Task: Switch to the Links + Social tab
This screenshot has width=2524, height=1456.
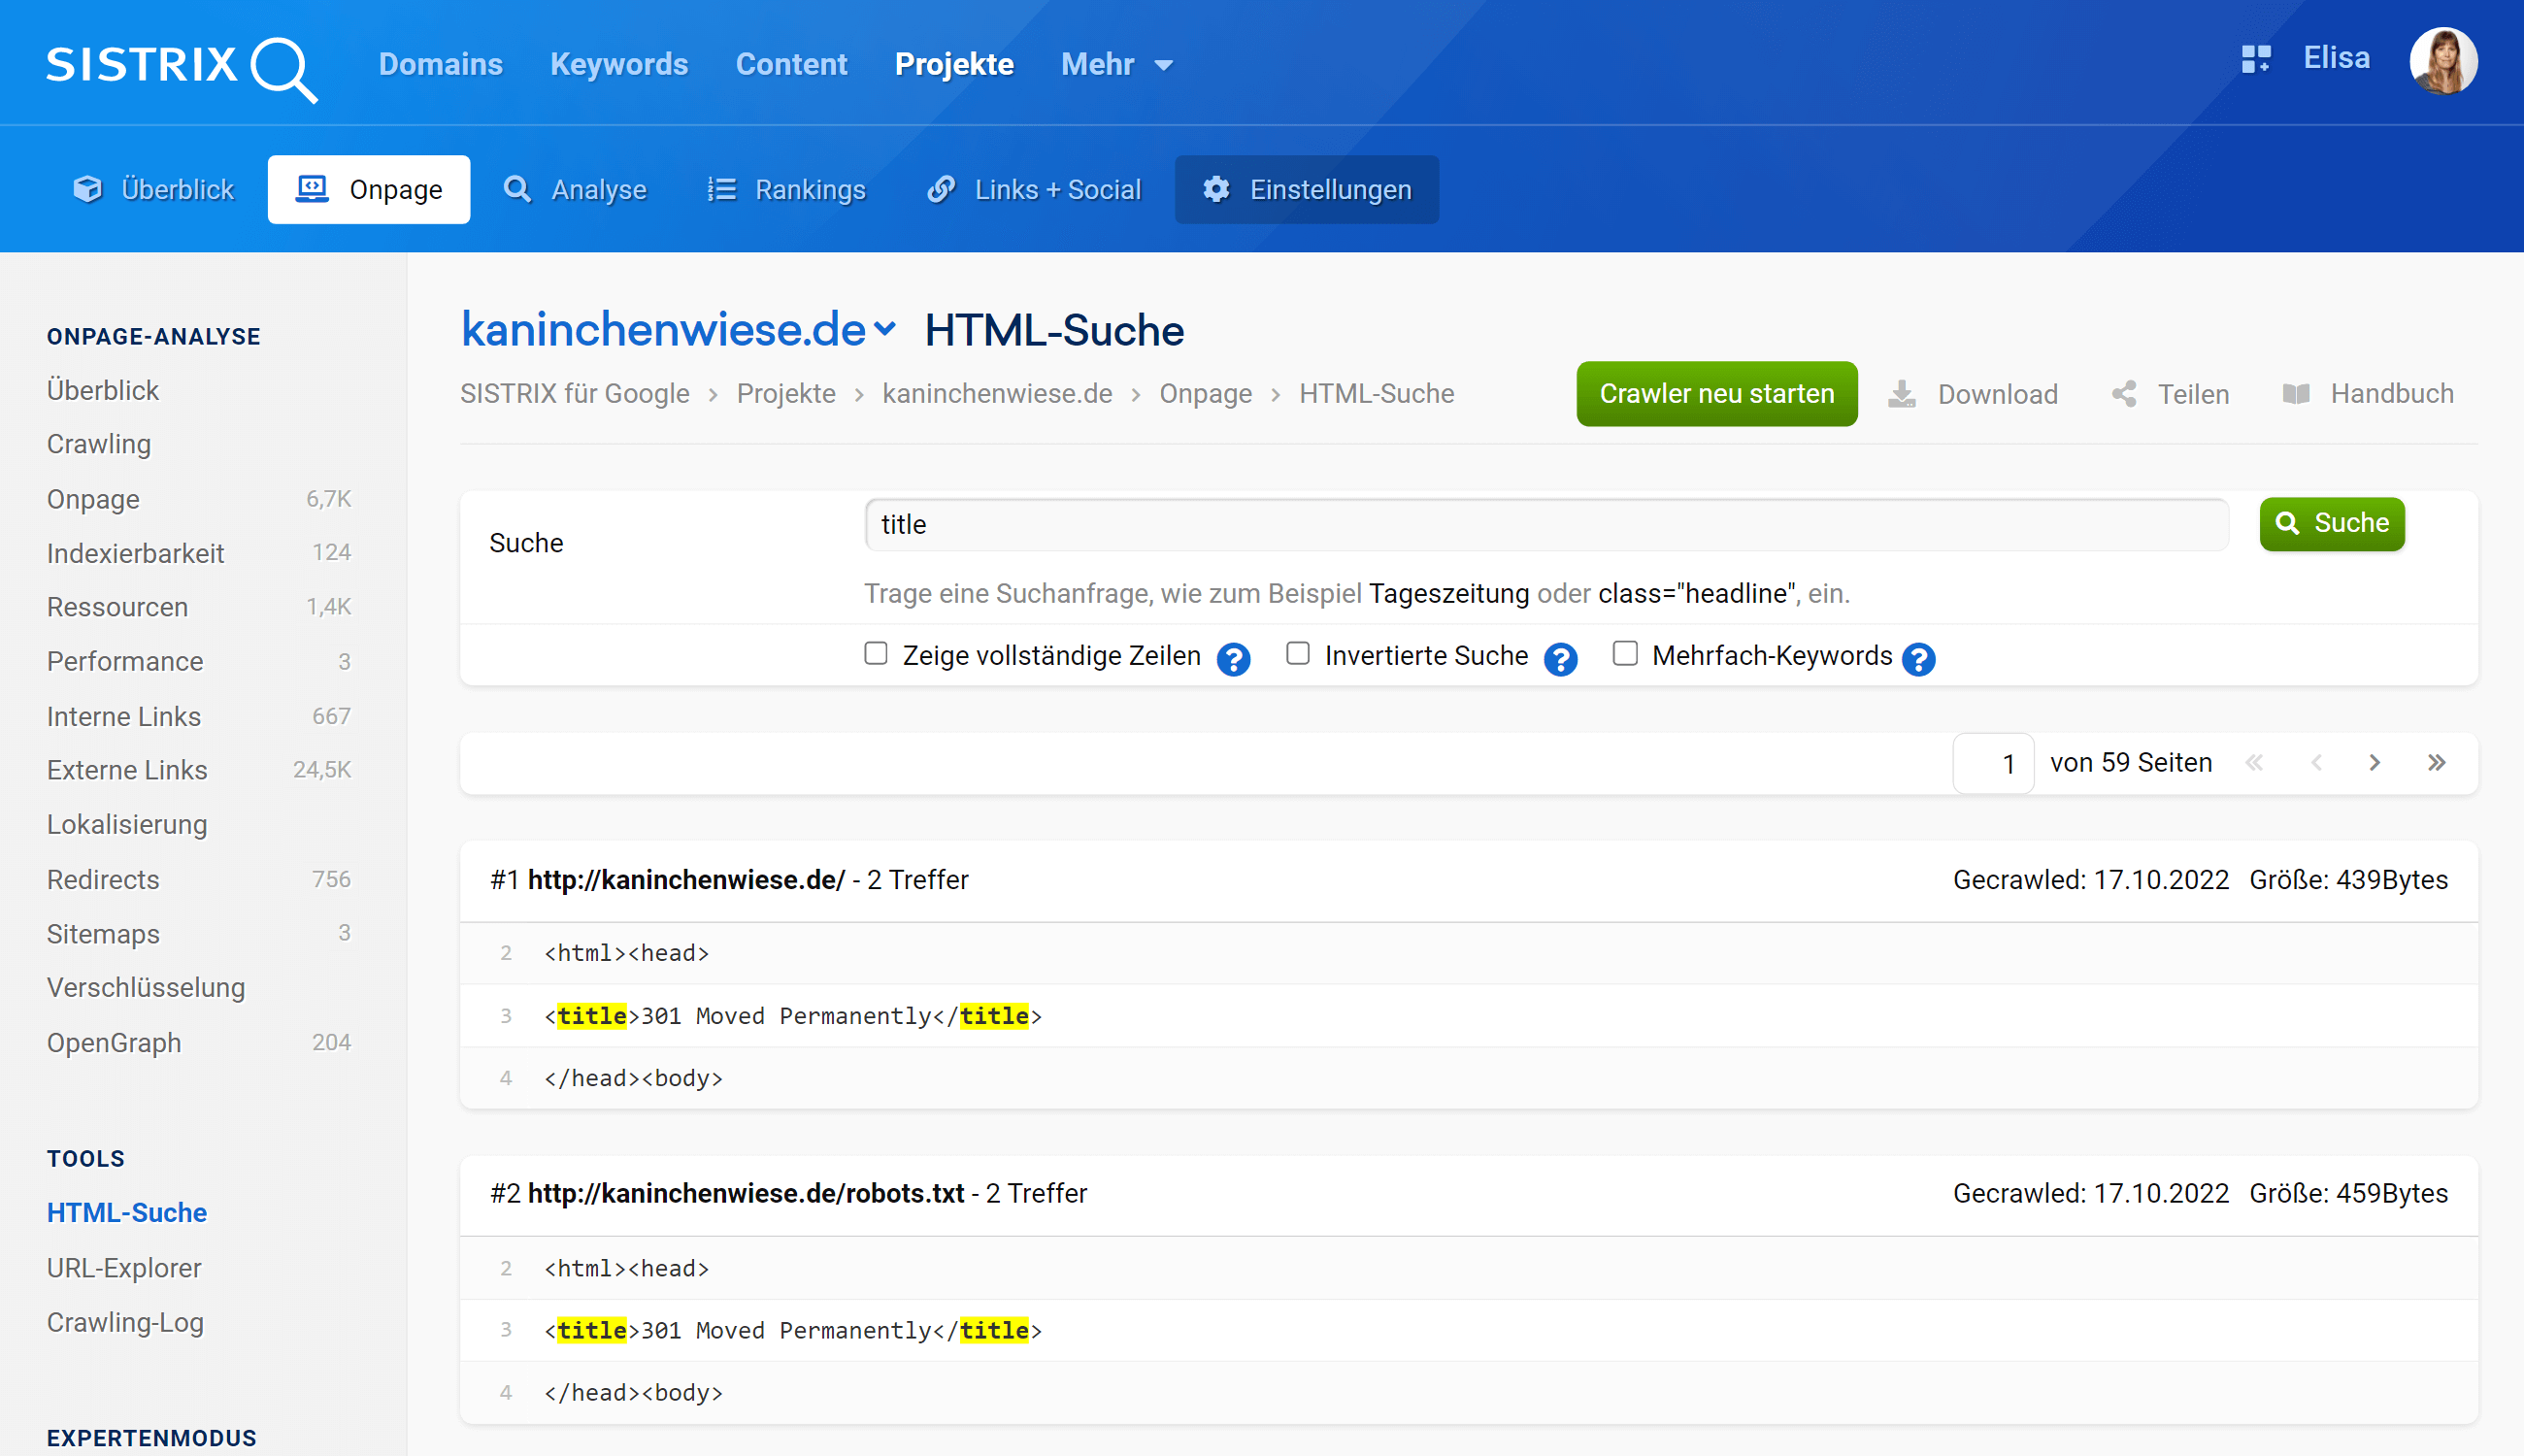Action: point(1034,189)
